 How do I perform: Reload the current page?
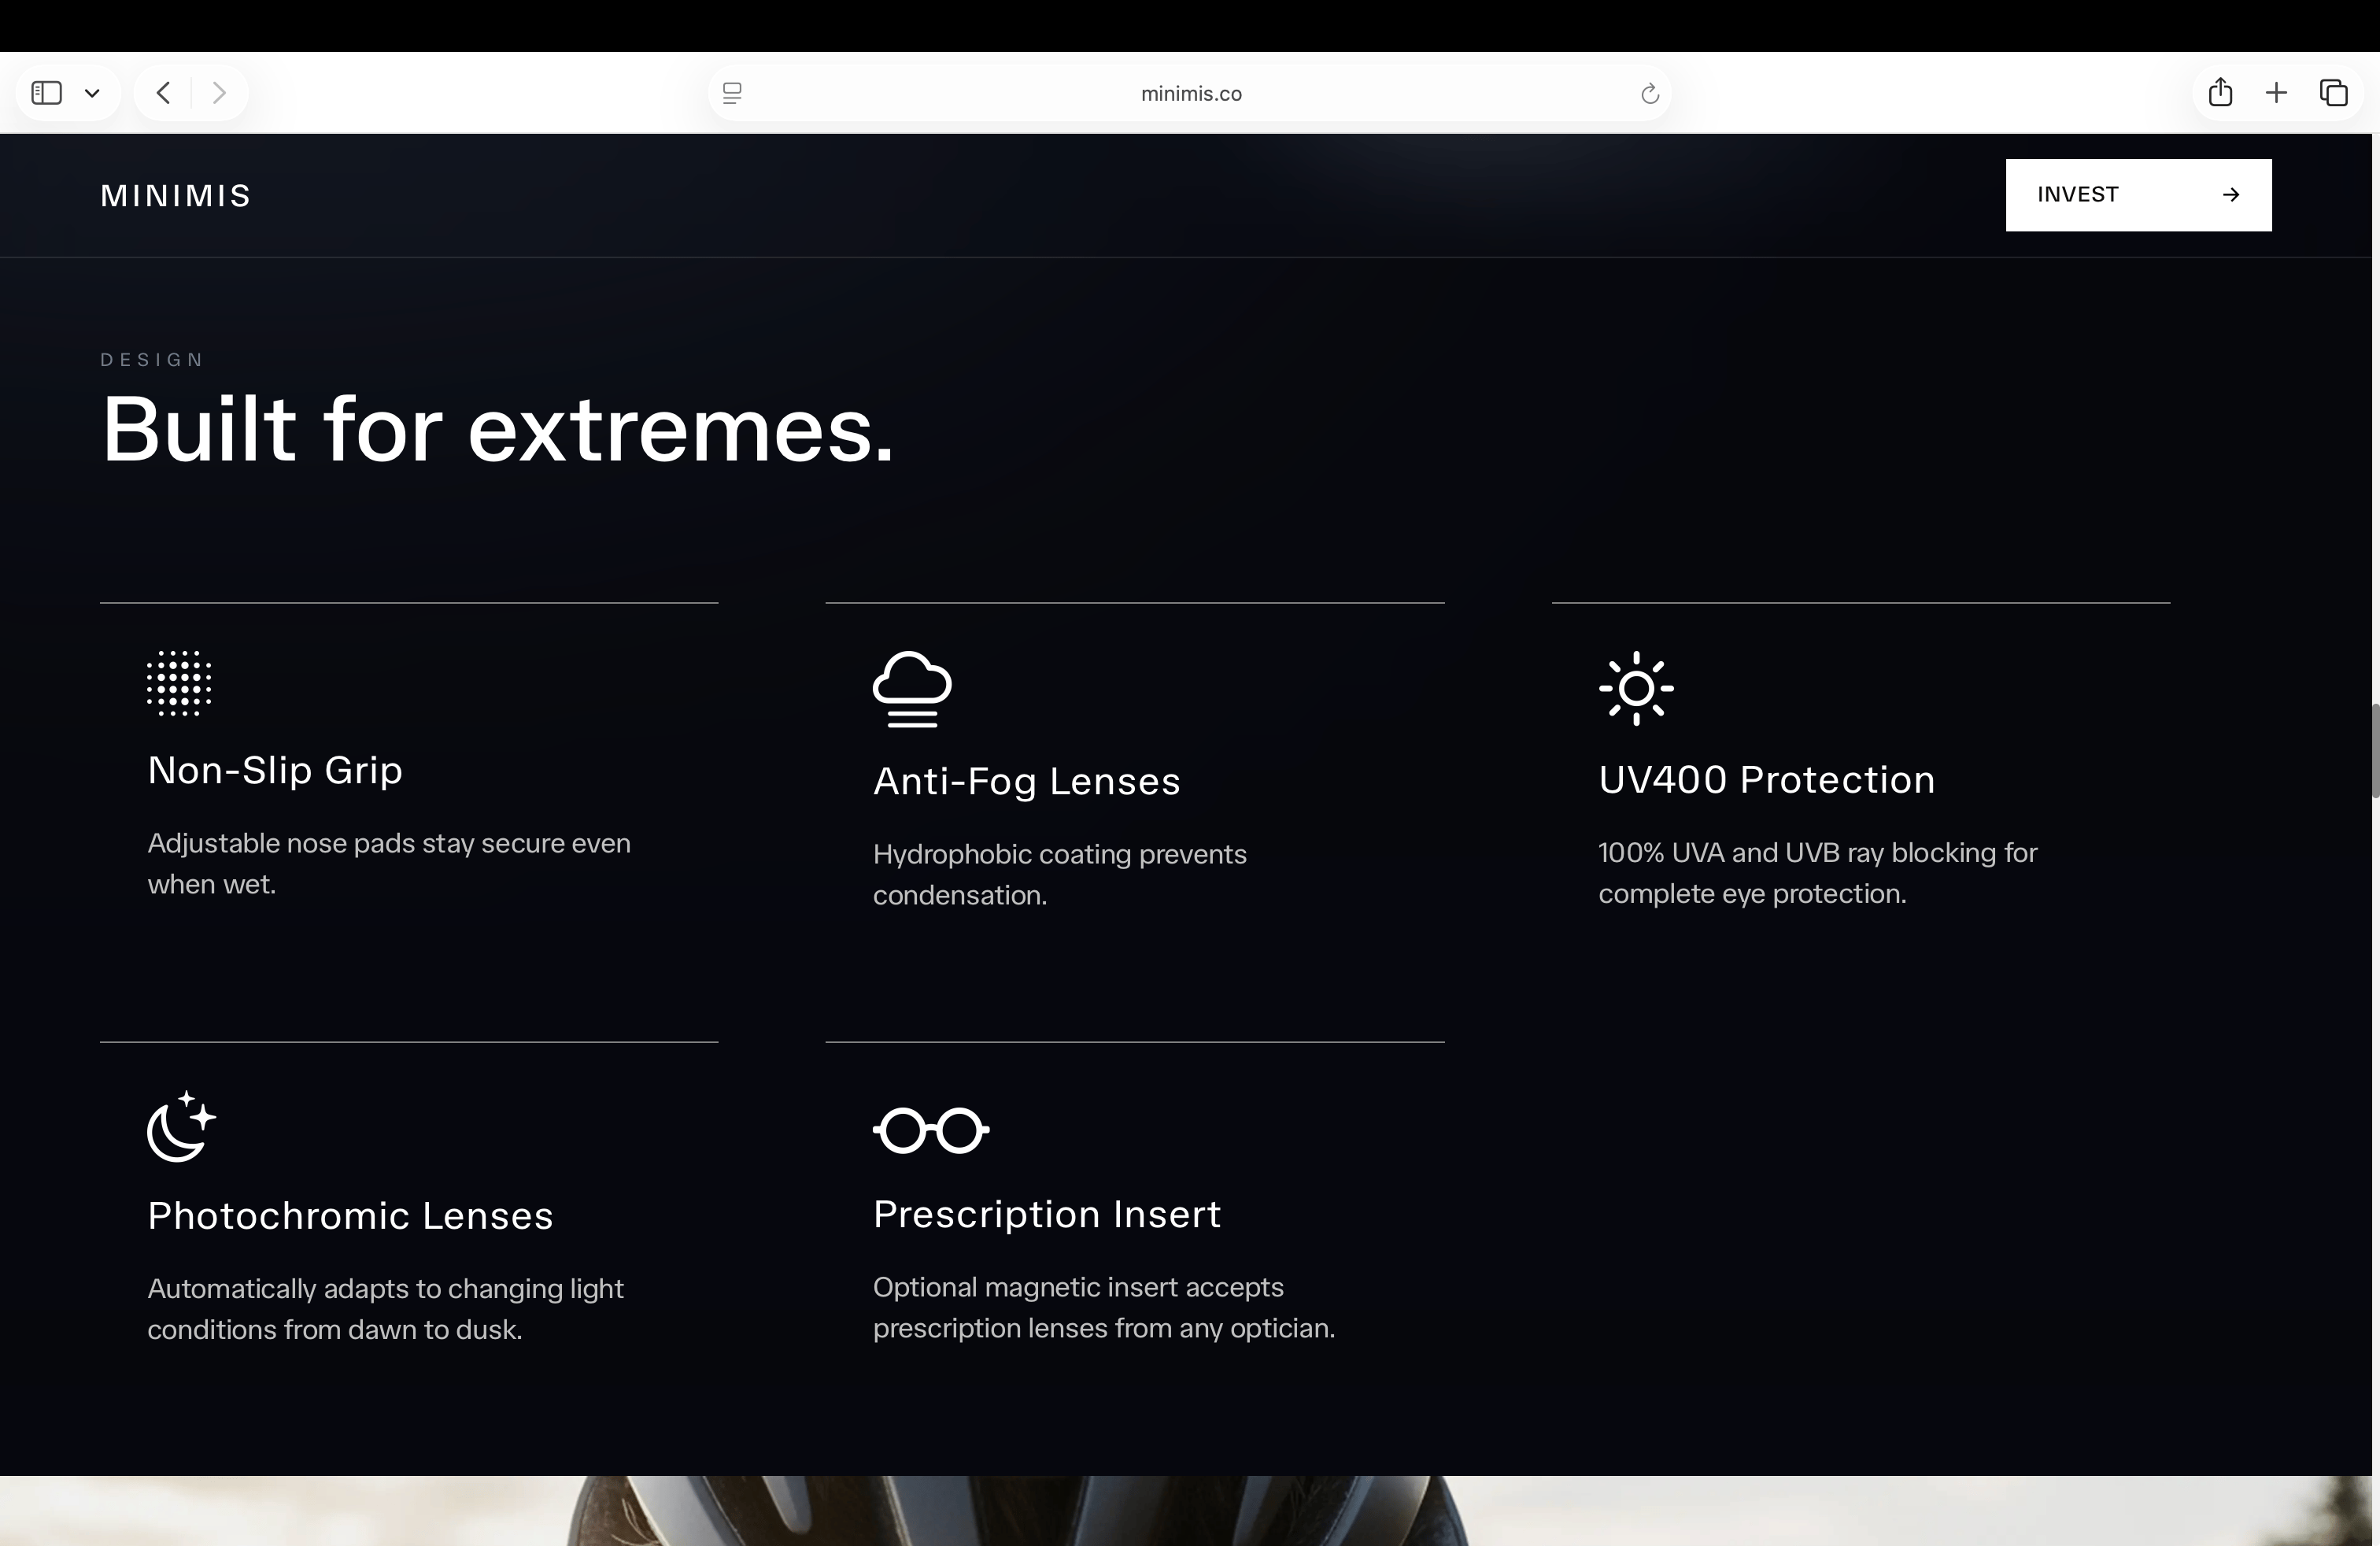[1650, 93]
